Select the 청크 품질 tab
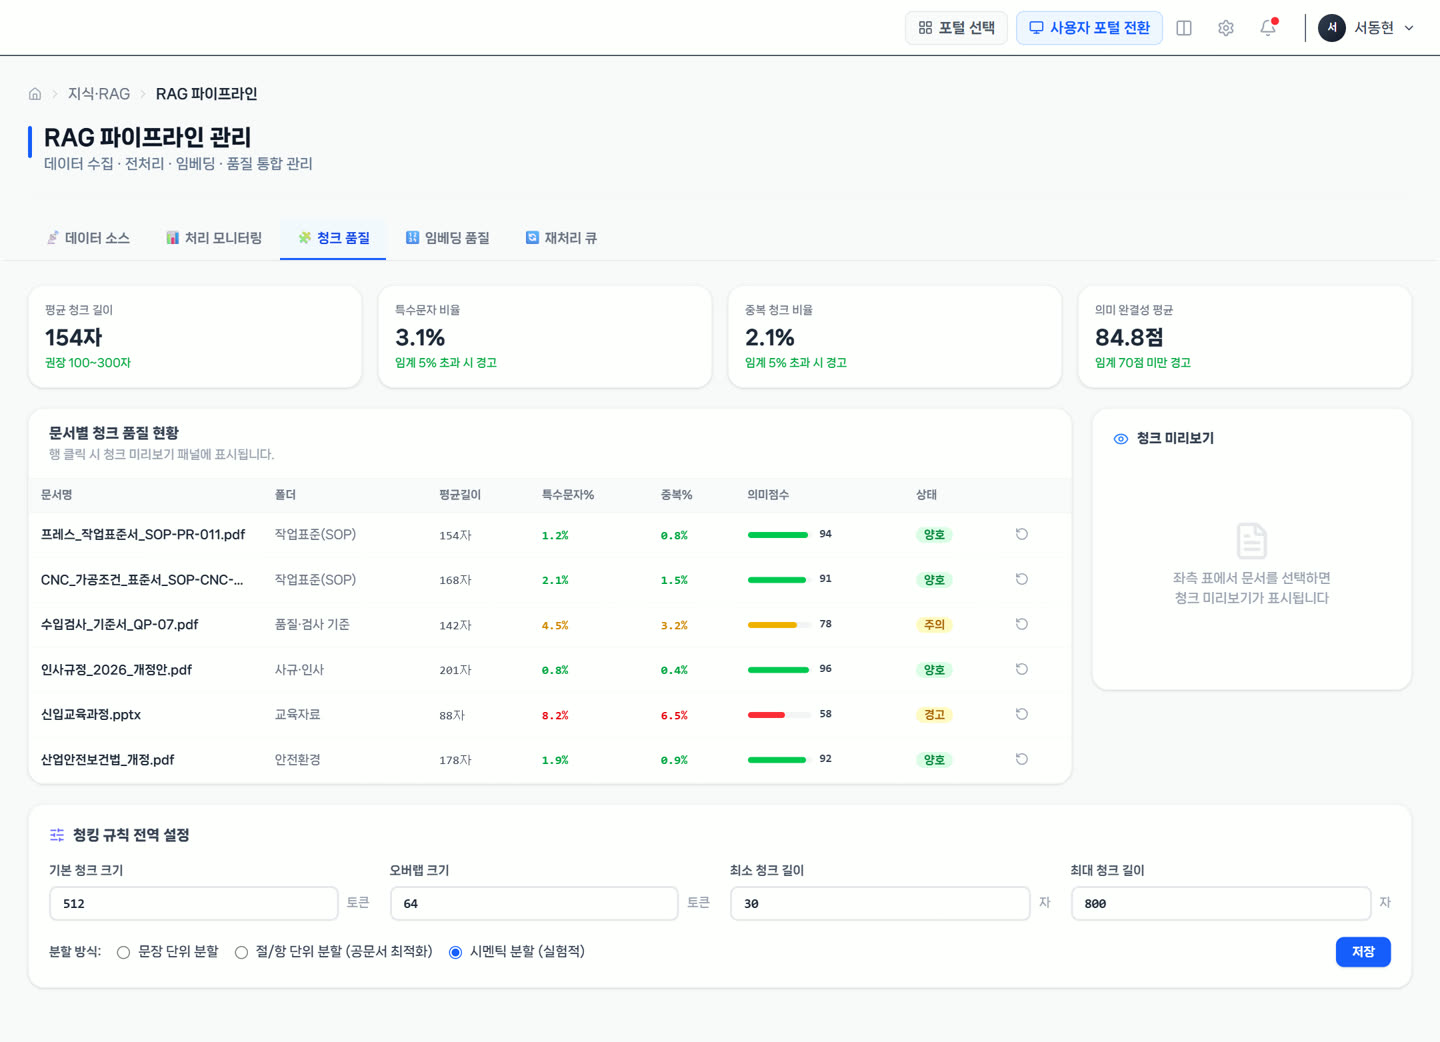 pyautogui.click(x=333, y=238)
